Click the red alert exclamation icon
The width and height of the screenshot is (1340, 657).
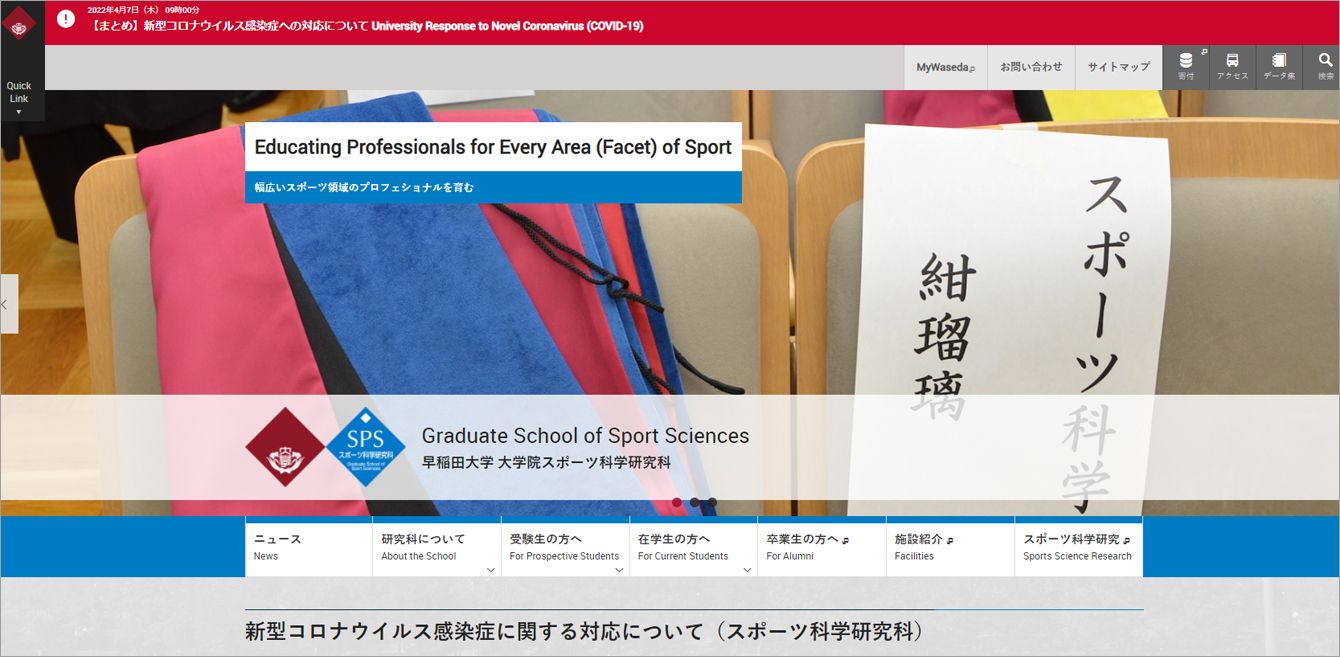(66, 19)
